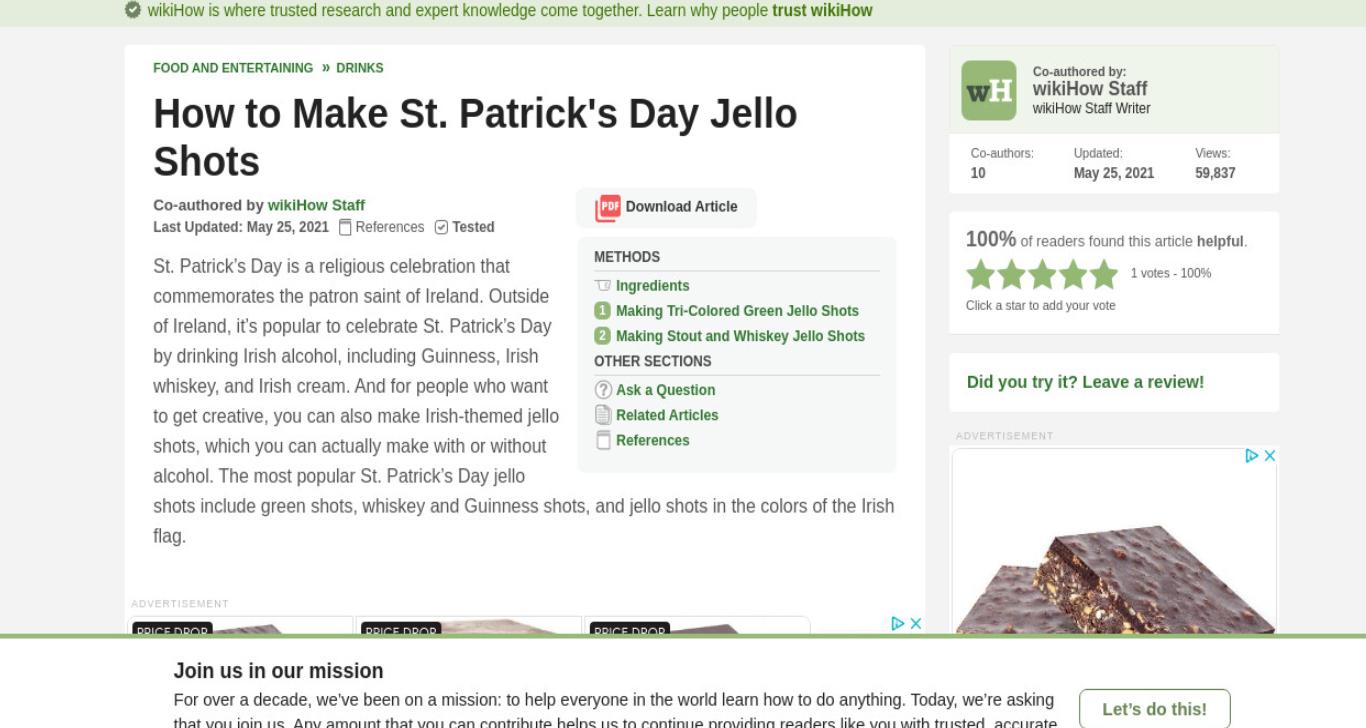The image size is (1366, 728).
Task: Open Food and Entertaining breadcrumb category
Action: click(x=233, y=68)
